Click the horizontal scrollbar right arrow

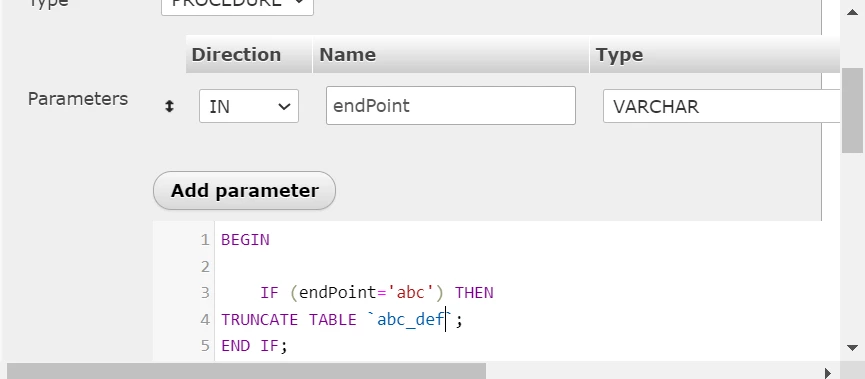[828, 373]
